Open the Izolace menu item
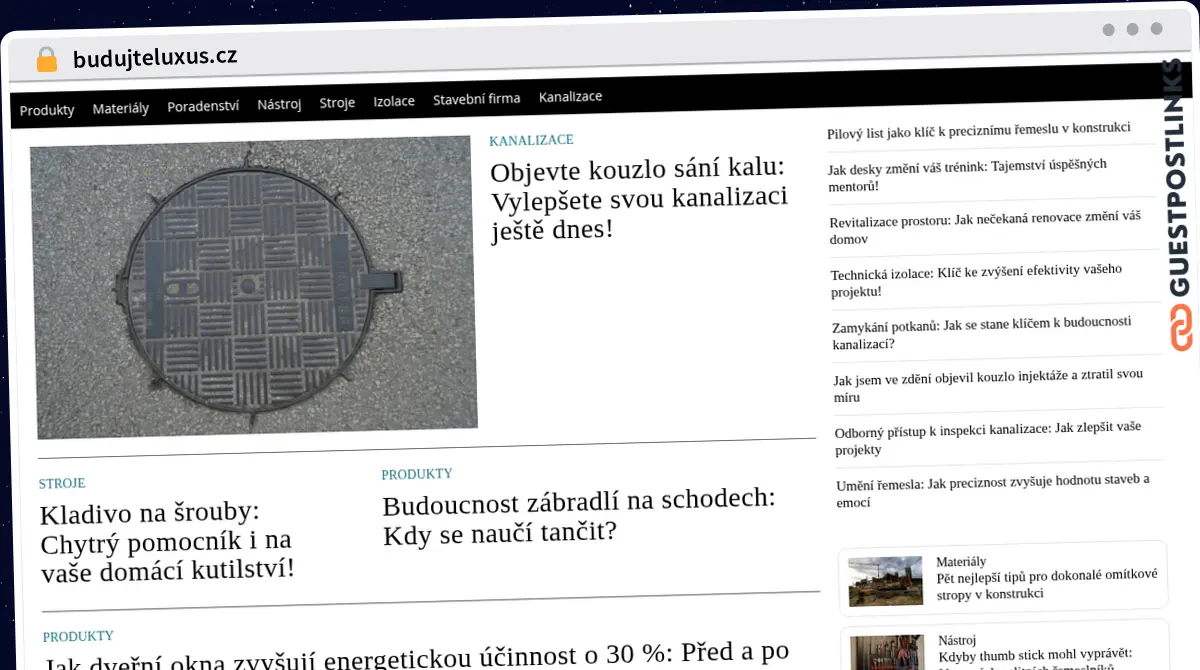 coord(394,101)
